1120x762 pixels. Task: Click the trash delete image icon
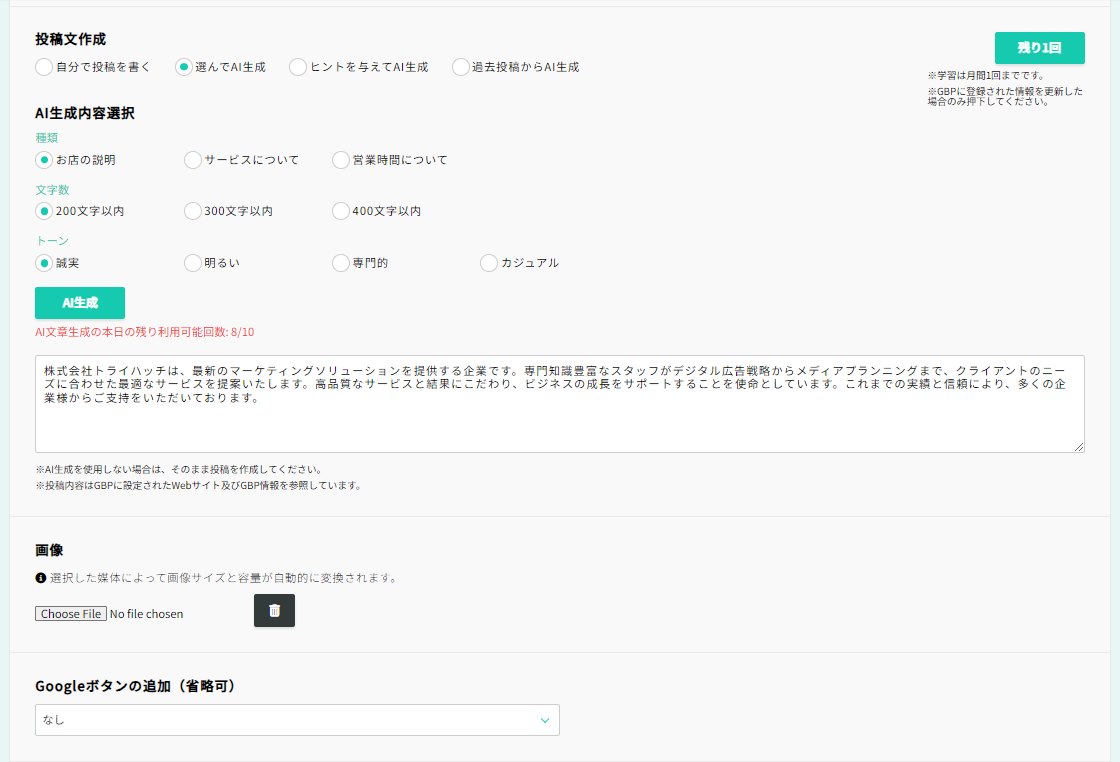(x=274, y=611)
